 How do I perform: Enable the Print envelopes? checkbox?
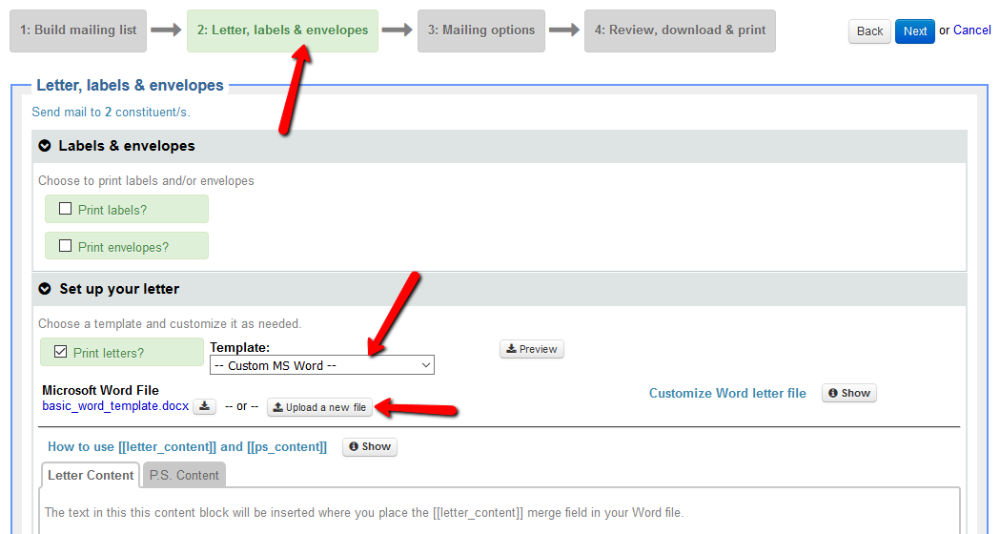point(65,246)
